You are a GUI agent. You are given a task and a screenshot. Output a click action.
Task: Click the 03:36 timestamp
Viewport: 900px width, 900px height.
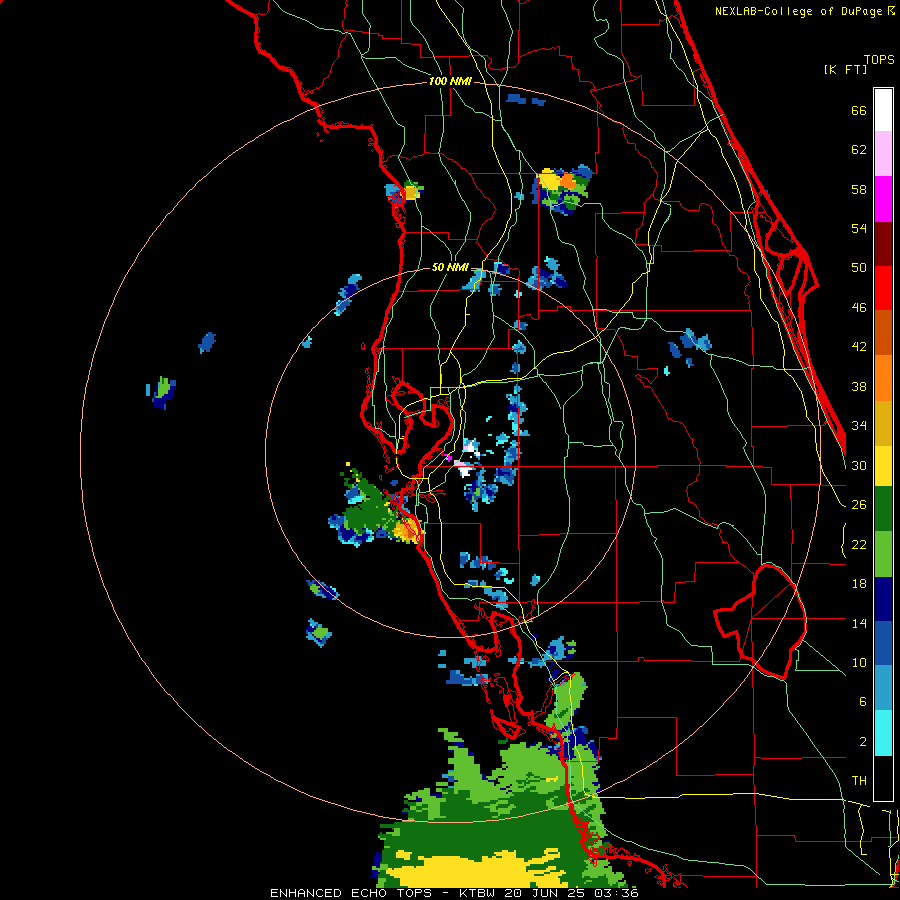click(618, 893)
